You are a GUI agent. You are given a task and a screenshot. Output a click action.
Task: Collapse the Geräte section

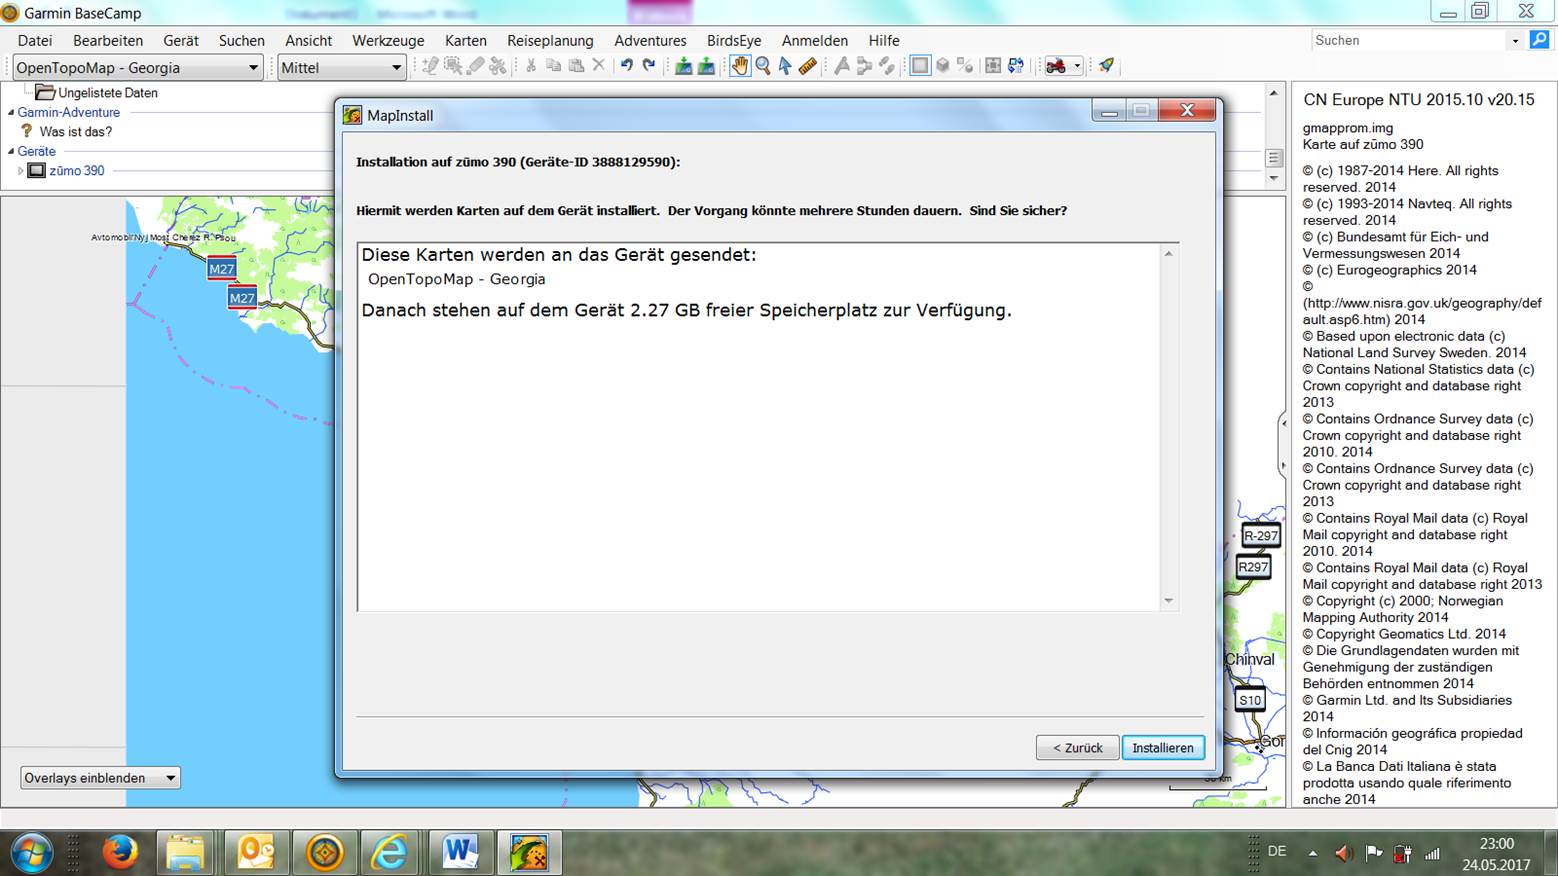tap(11, 152)
